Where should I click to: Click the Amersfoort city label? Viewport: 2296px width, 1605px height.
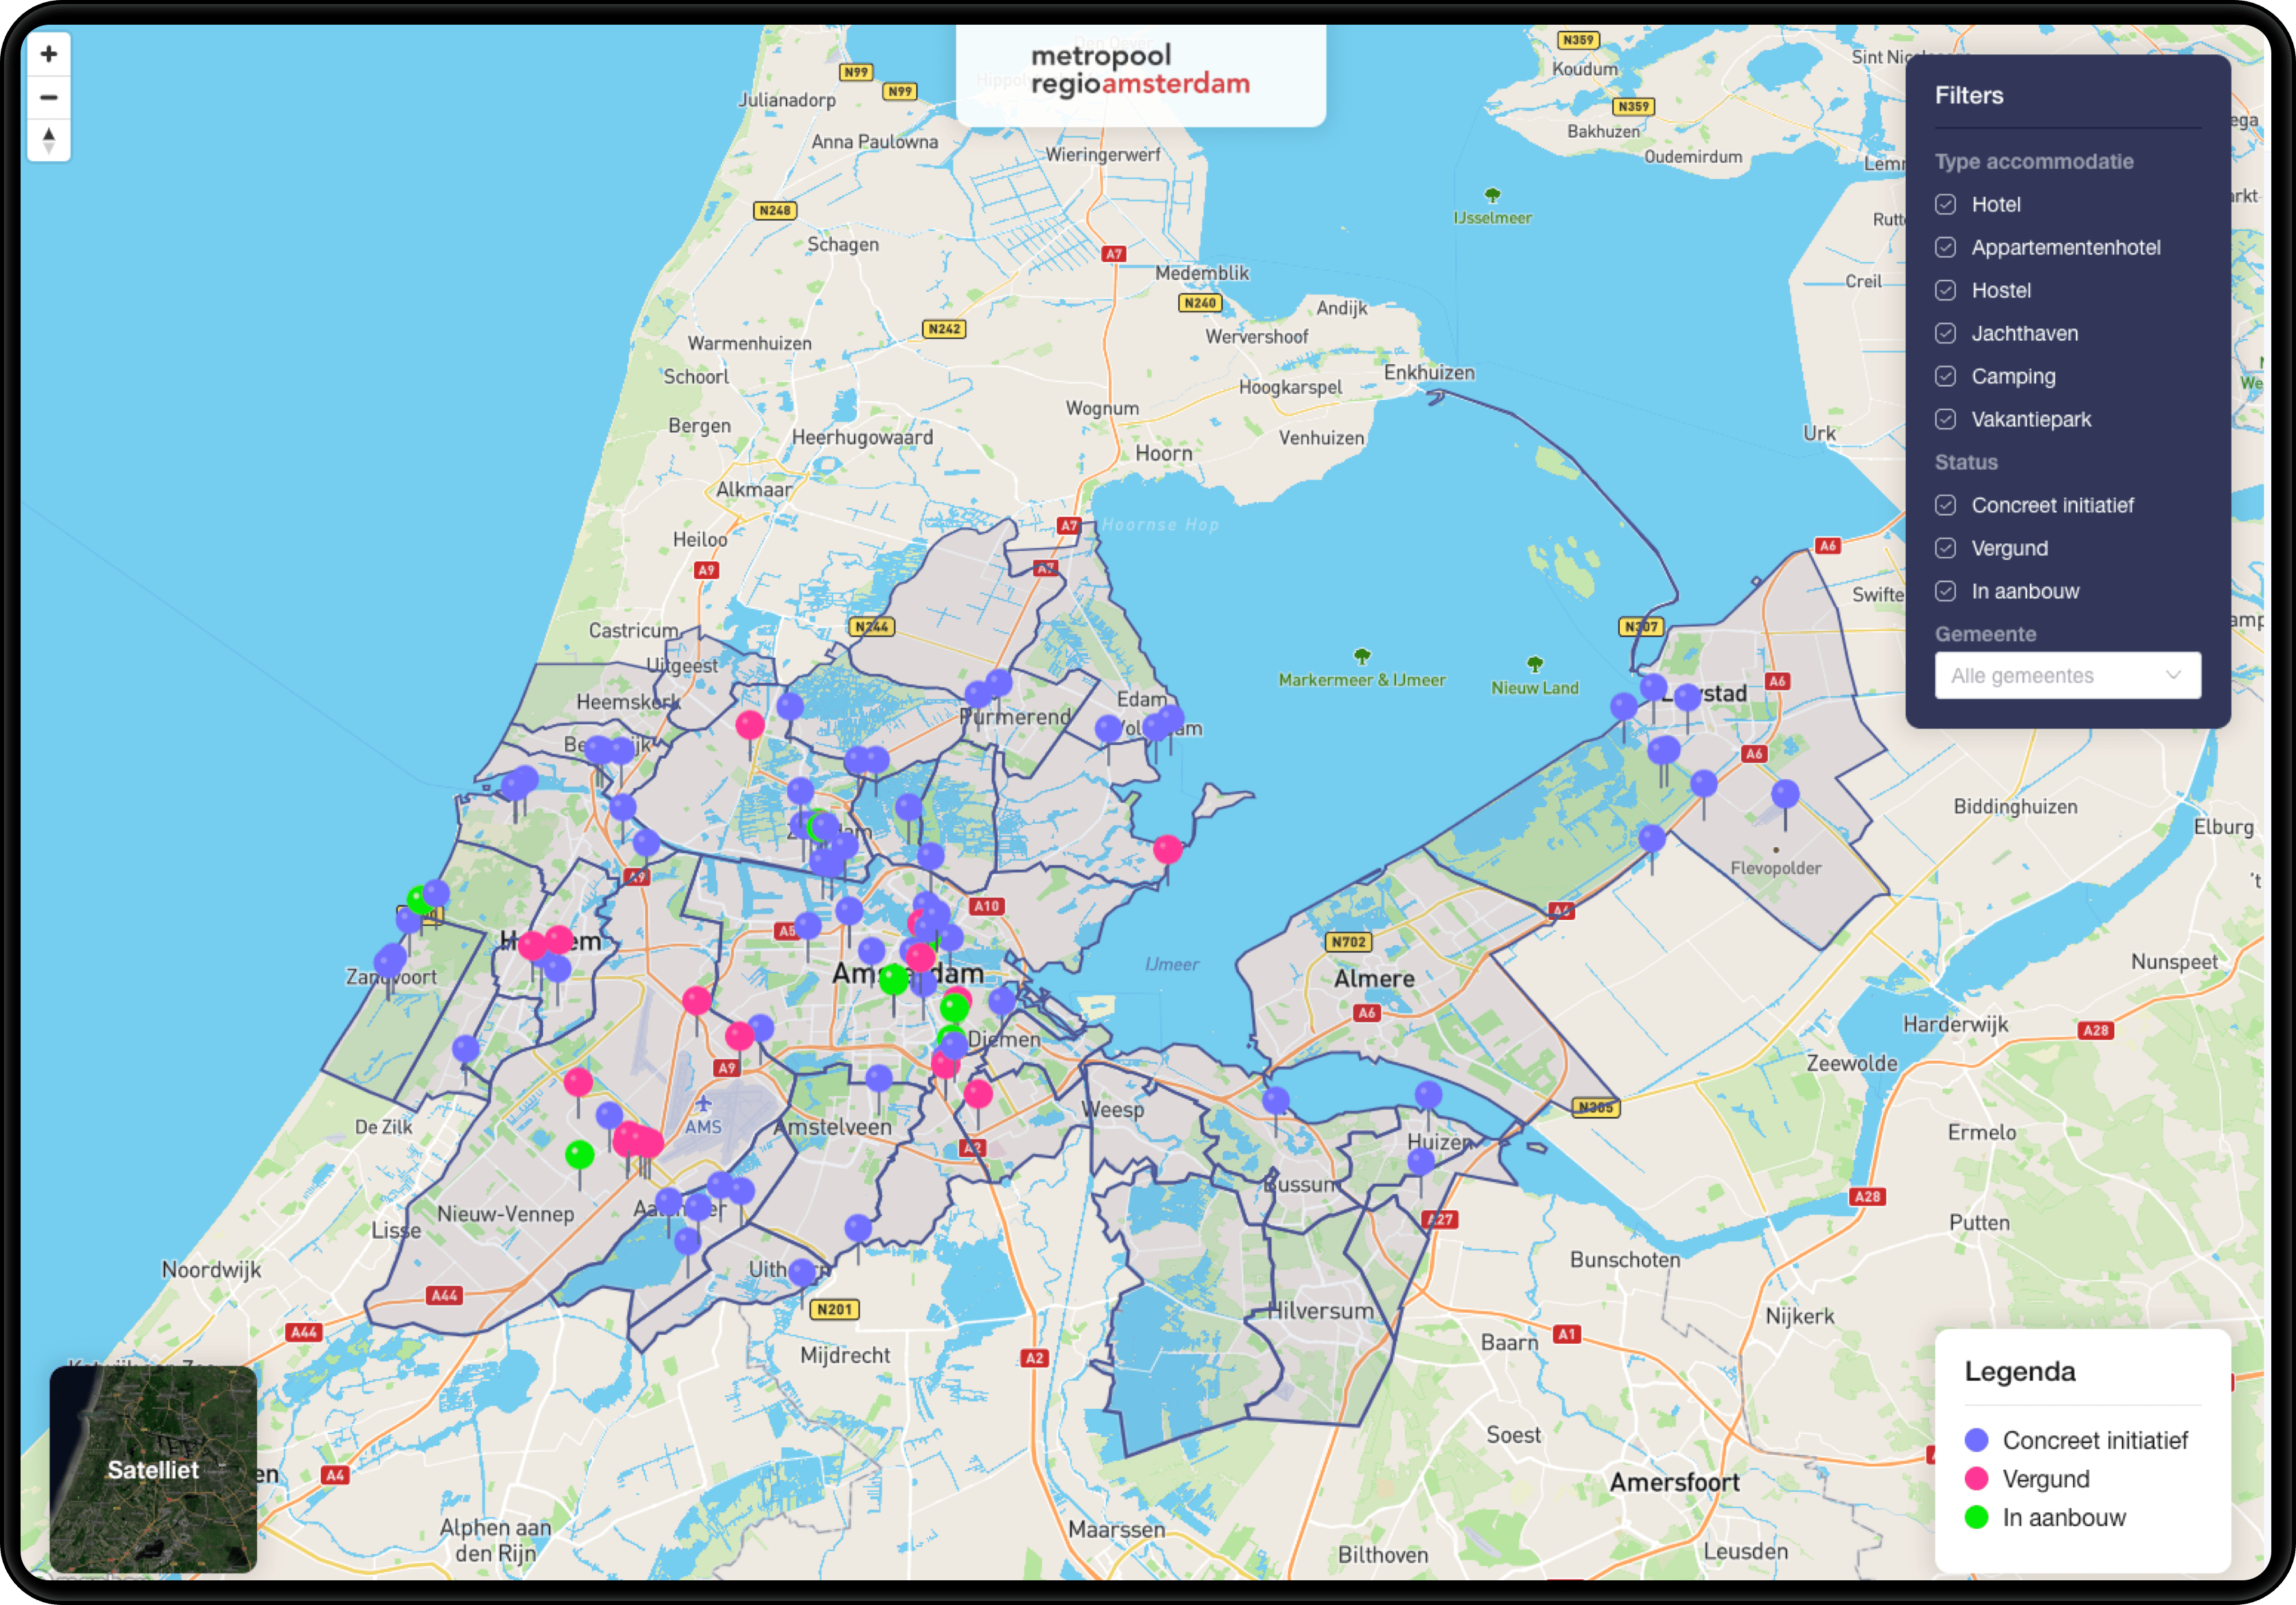pyautogui.click(x=1674, y=1483)
